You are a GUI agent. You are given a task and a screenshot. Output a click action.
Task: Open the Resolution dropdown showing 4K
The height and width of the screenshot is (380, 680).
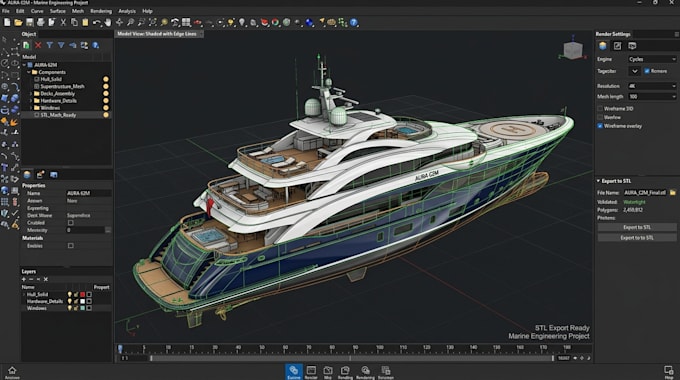(652, 86)
